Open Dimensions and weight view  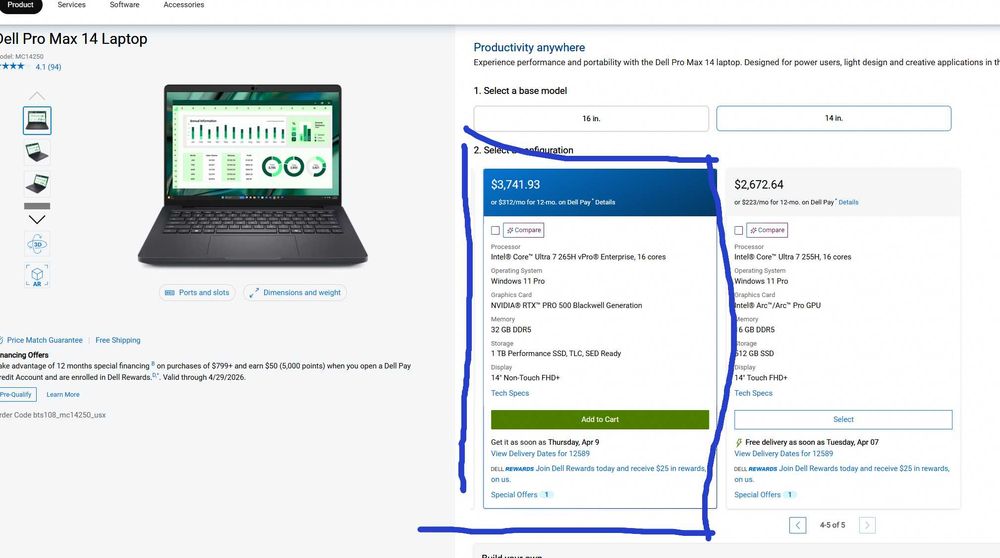[x=295, y=293]
